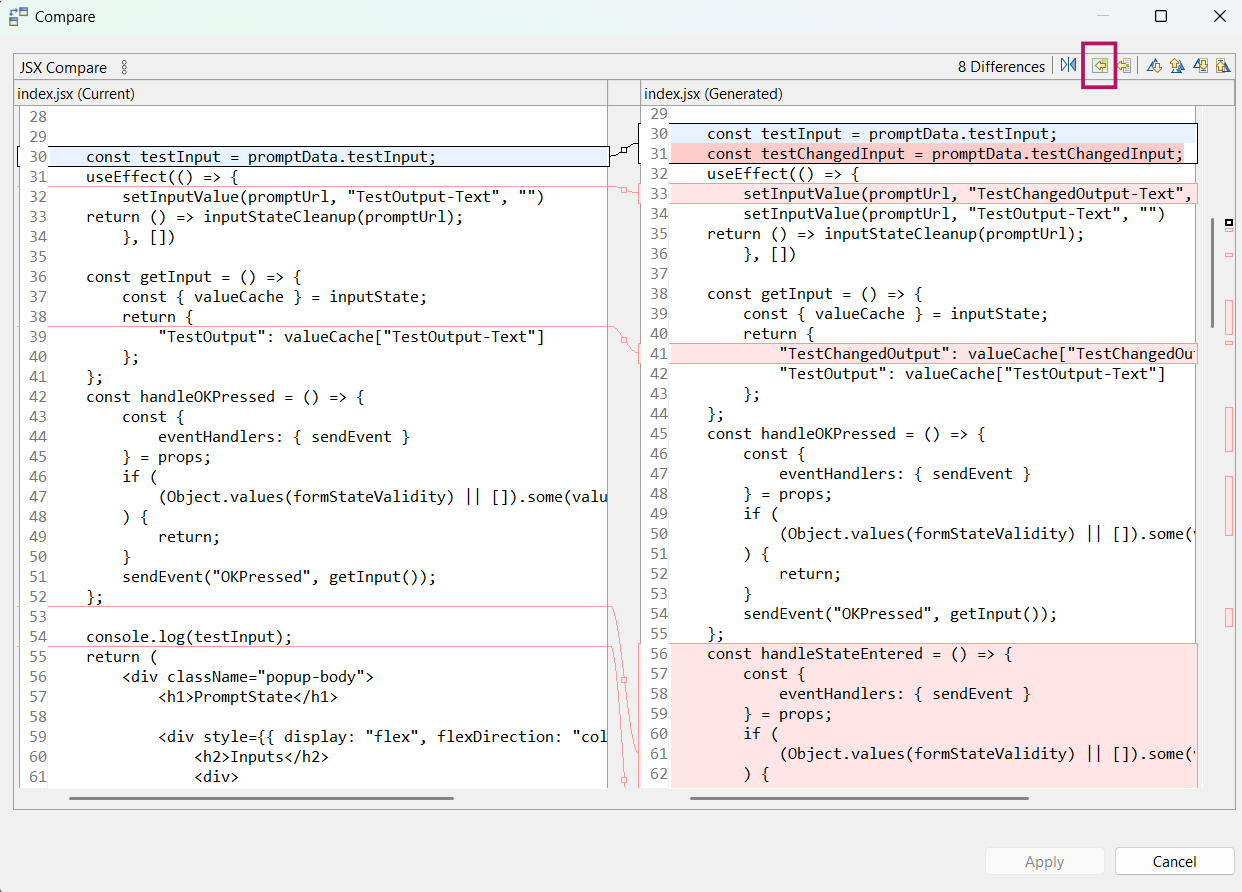
Task: Click 'const handleOKPressed' in the Current pane
Action: pos(225,396)
